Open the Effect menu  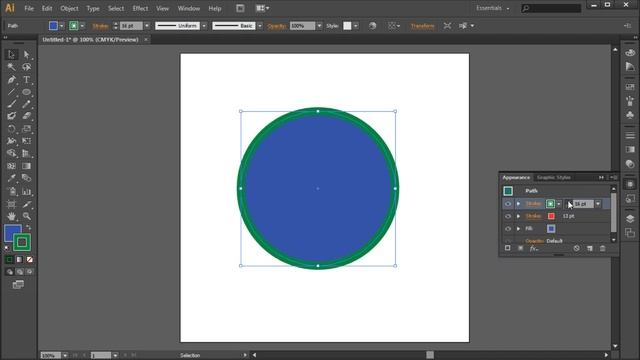coord(140,8)
